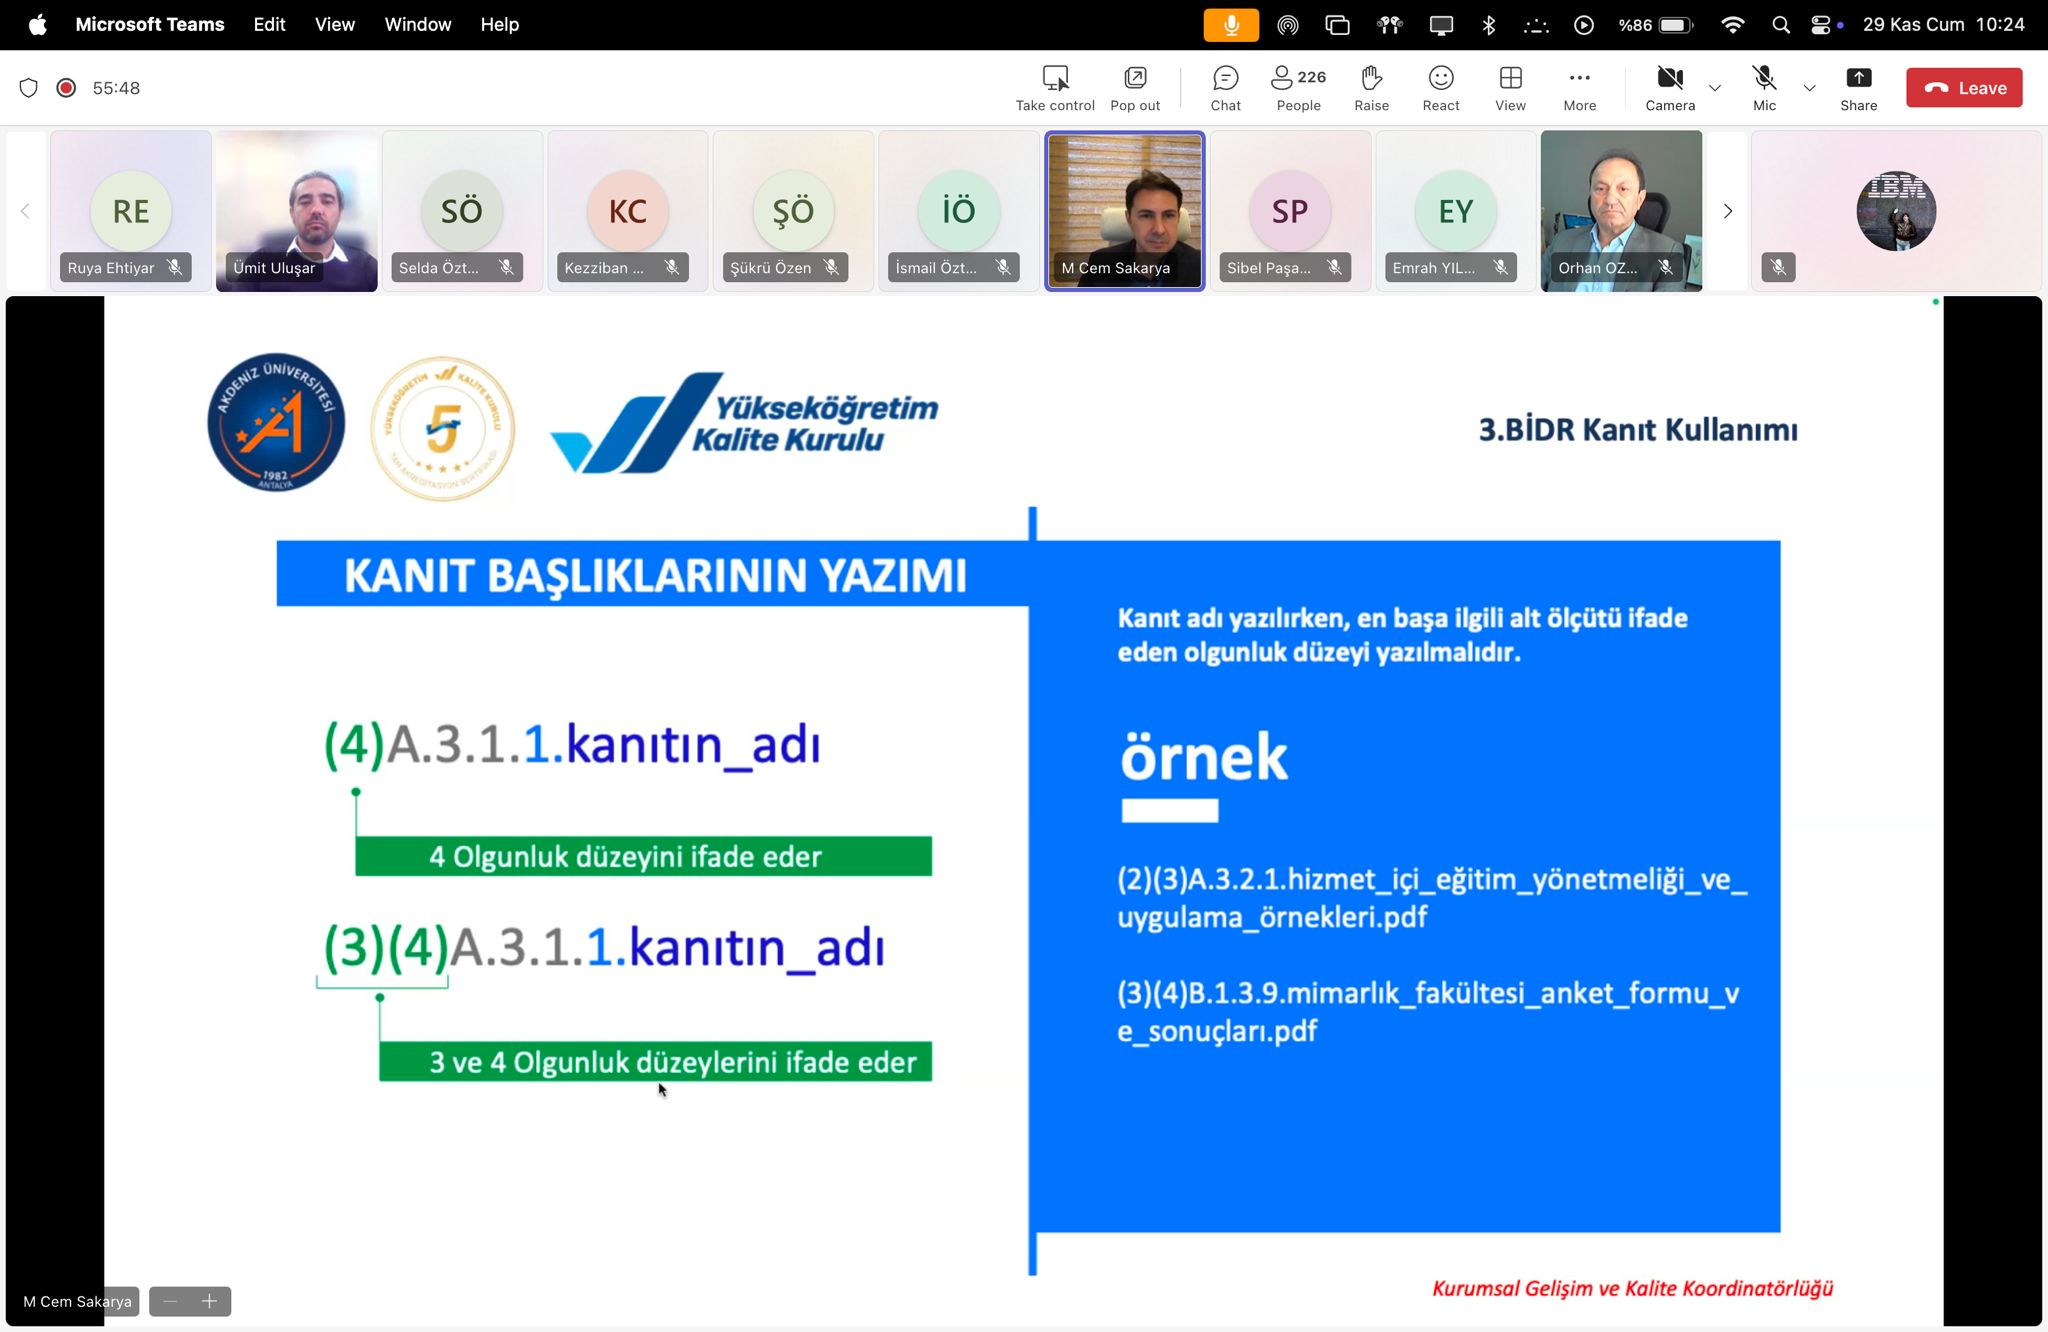Click the muted mic icon on Ruya Ehtiyar tile

(x=175, y=267)
